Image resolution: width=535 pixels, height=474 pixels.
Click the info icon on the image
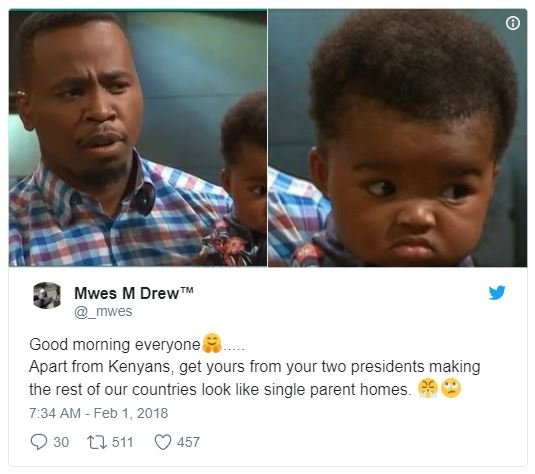(x=513, y=23)
